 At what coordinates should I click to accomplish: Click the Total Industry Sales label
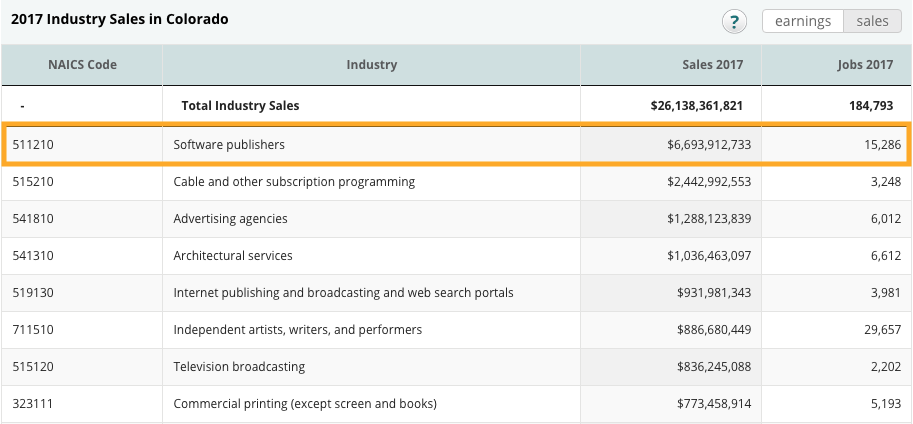[x=240, y=106]
